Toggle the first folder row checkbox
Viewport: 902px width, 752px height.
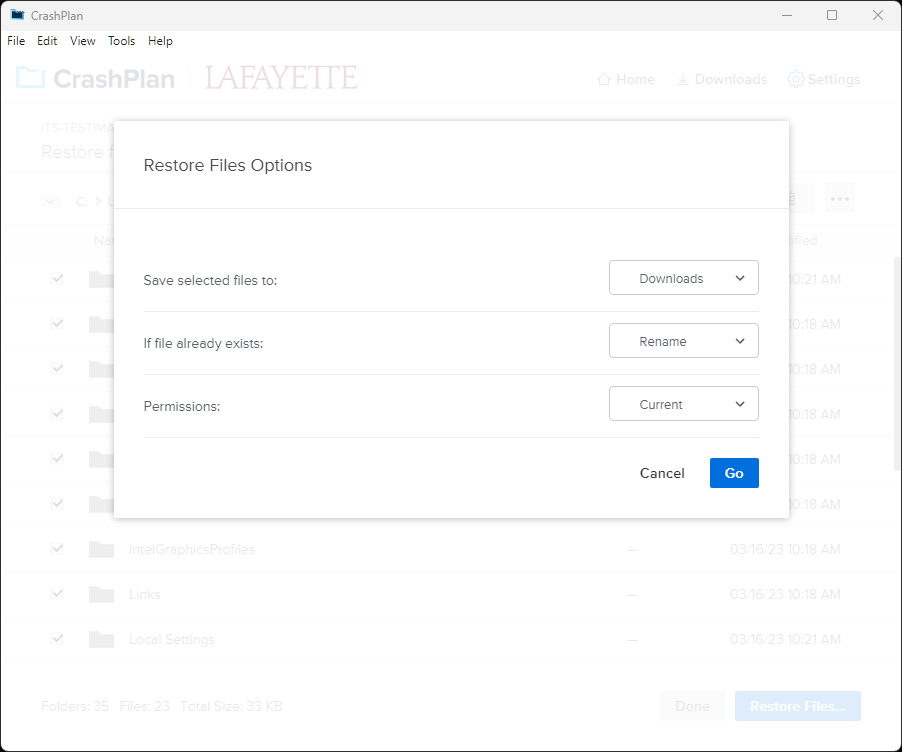click(x=58, y=279)
